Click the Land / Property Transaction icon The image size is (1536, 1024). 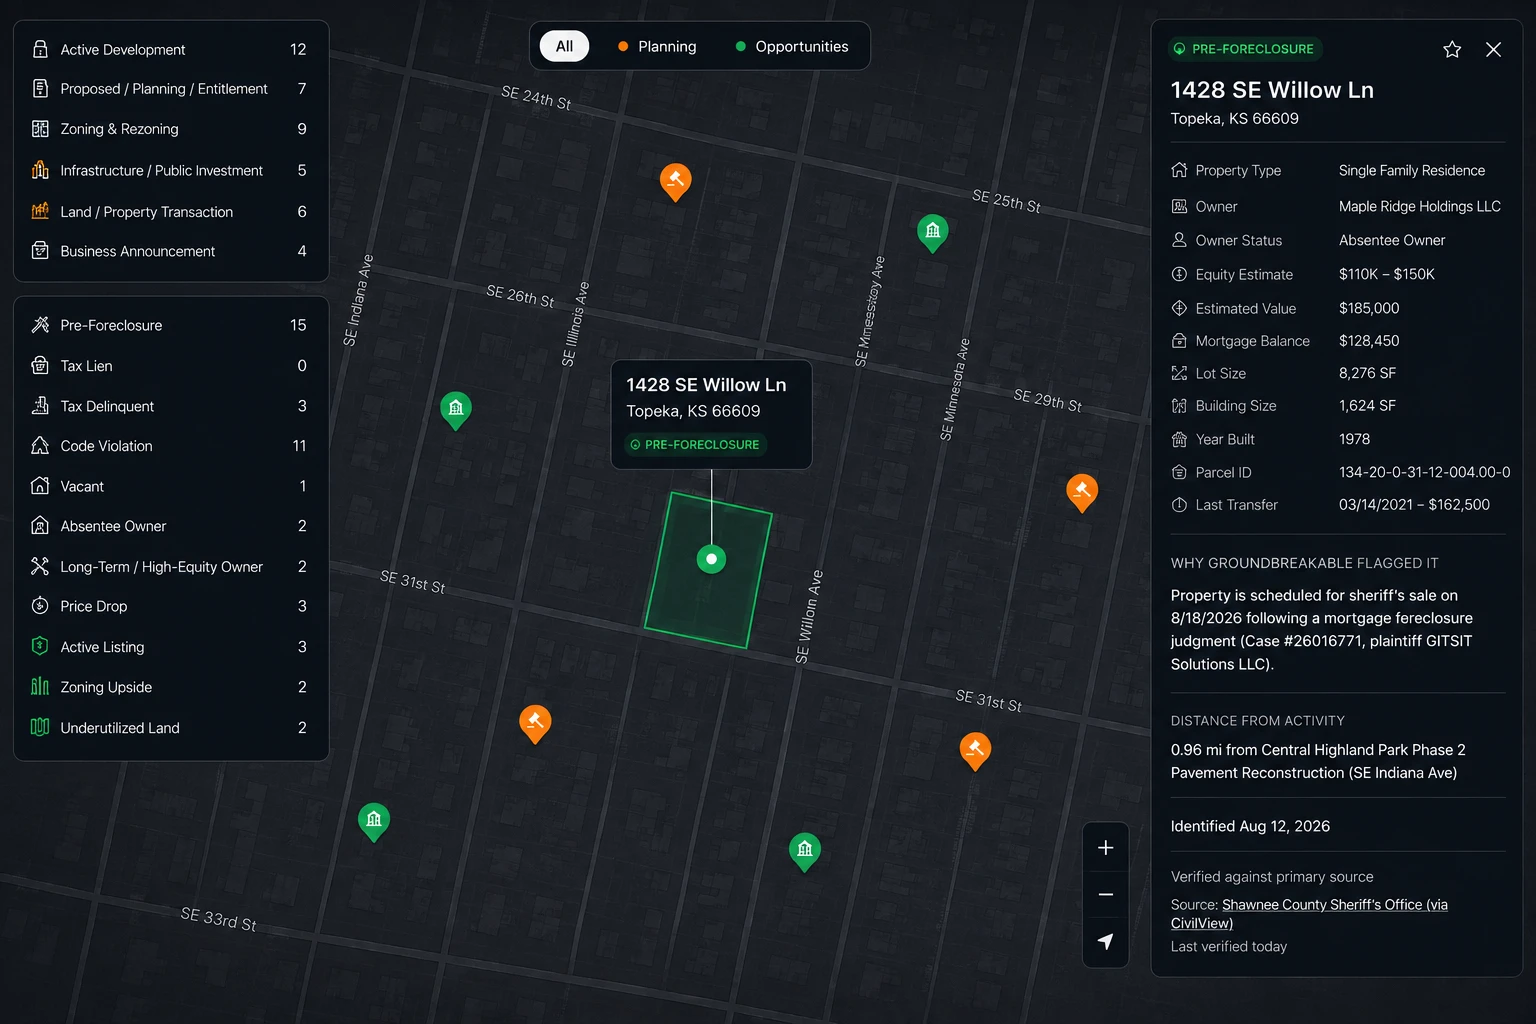[x=40, y=211]
